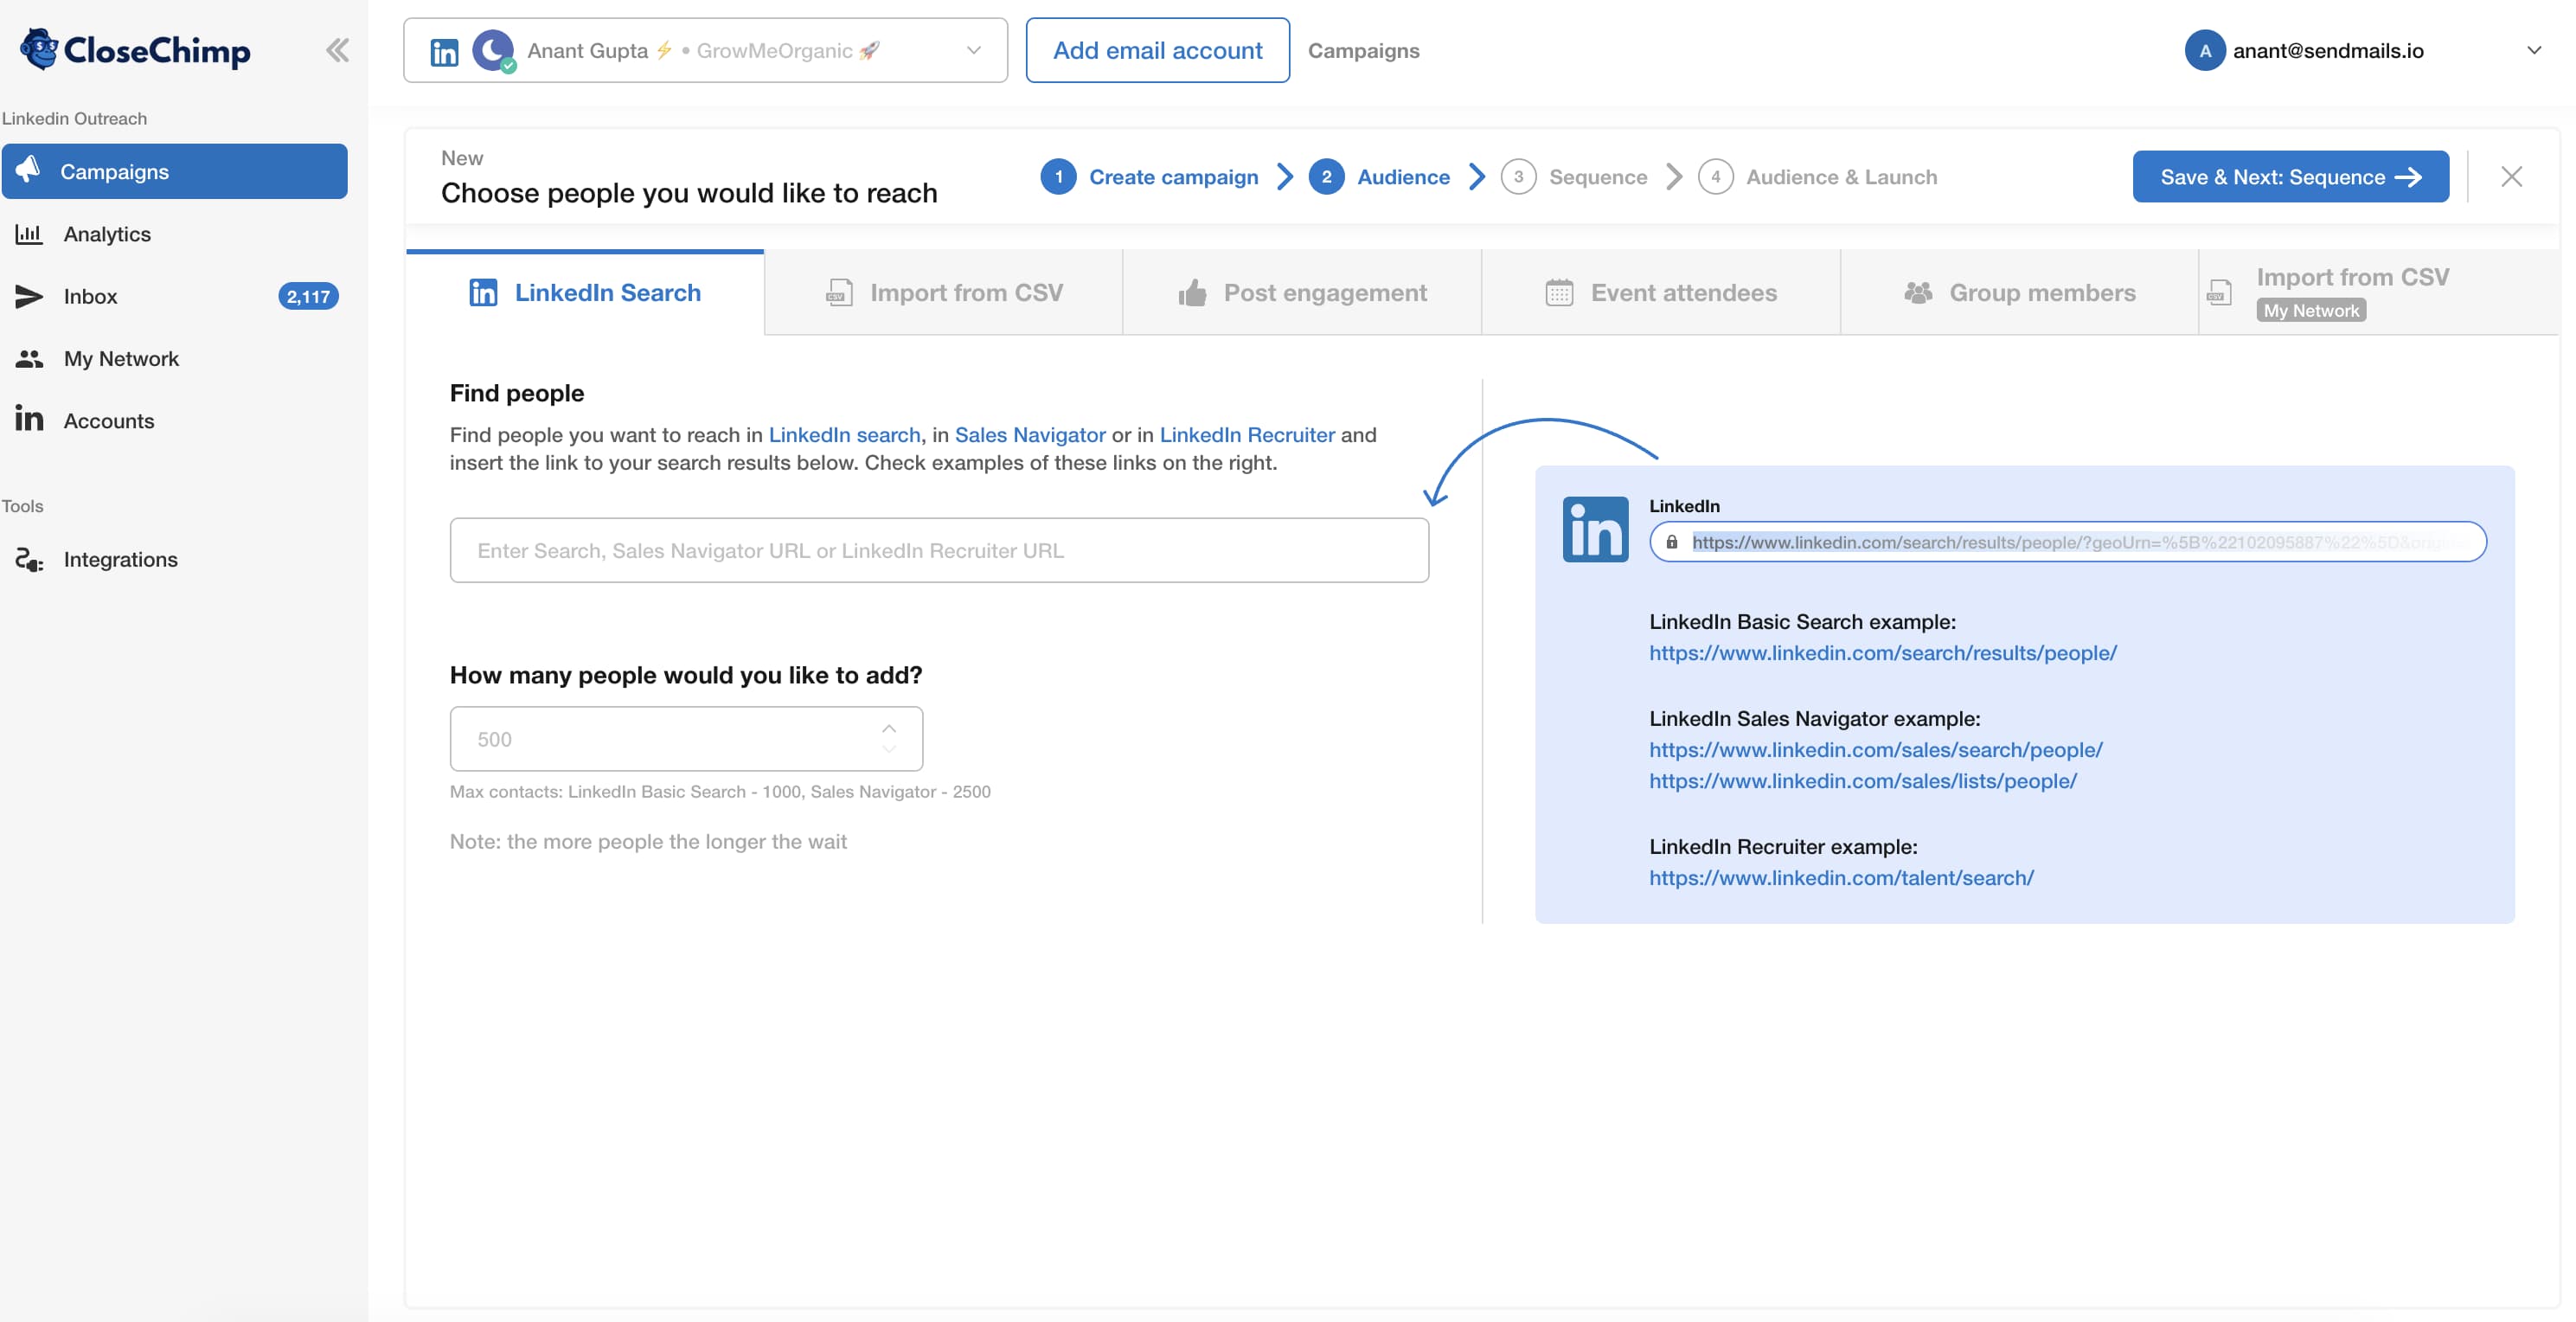Switch to the Event attendees tab
The image size is (2576, 1322).
(x=1660, y=293)
